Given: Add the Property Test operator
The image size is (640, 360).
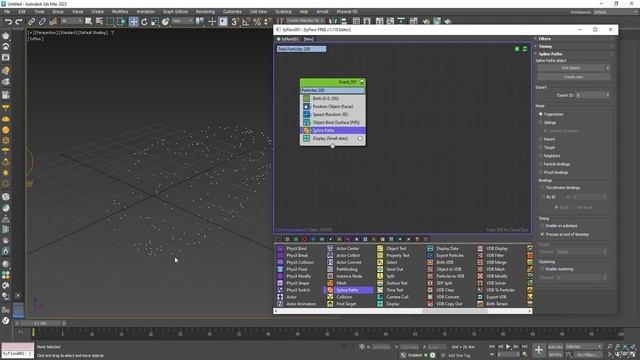Looking at the screenshot, I should pos(398,255).
